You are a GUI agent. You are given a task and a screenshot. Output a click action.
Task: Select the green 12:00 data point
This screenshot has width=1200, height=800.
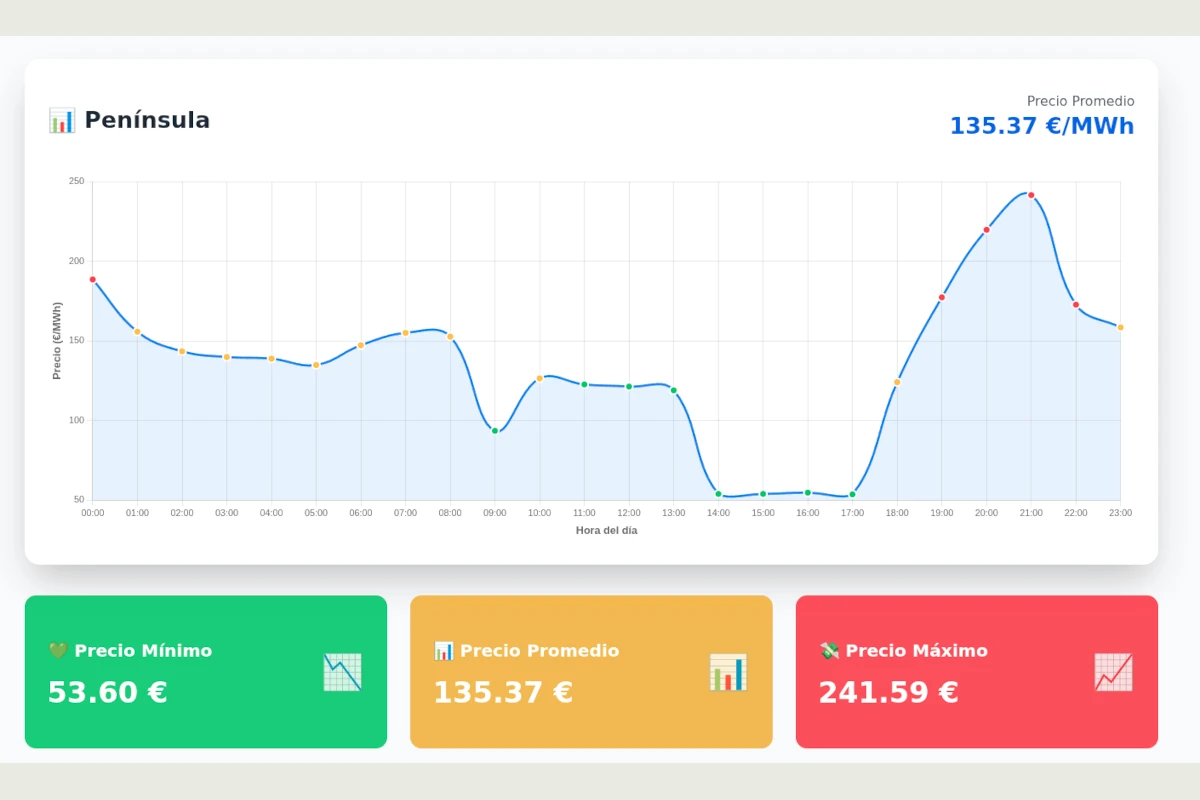coord(629,386)
